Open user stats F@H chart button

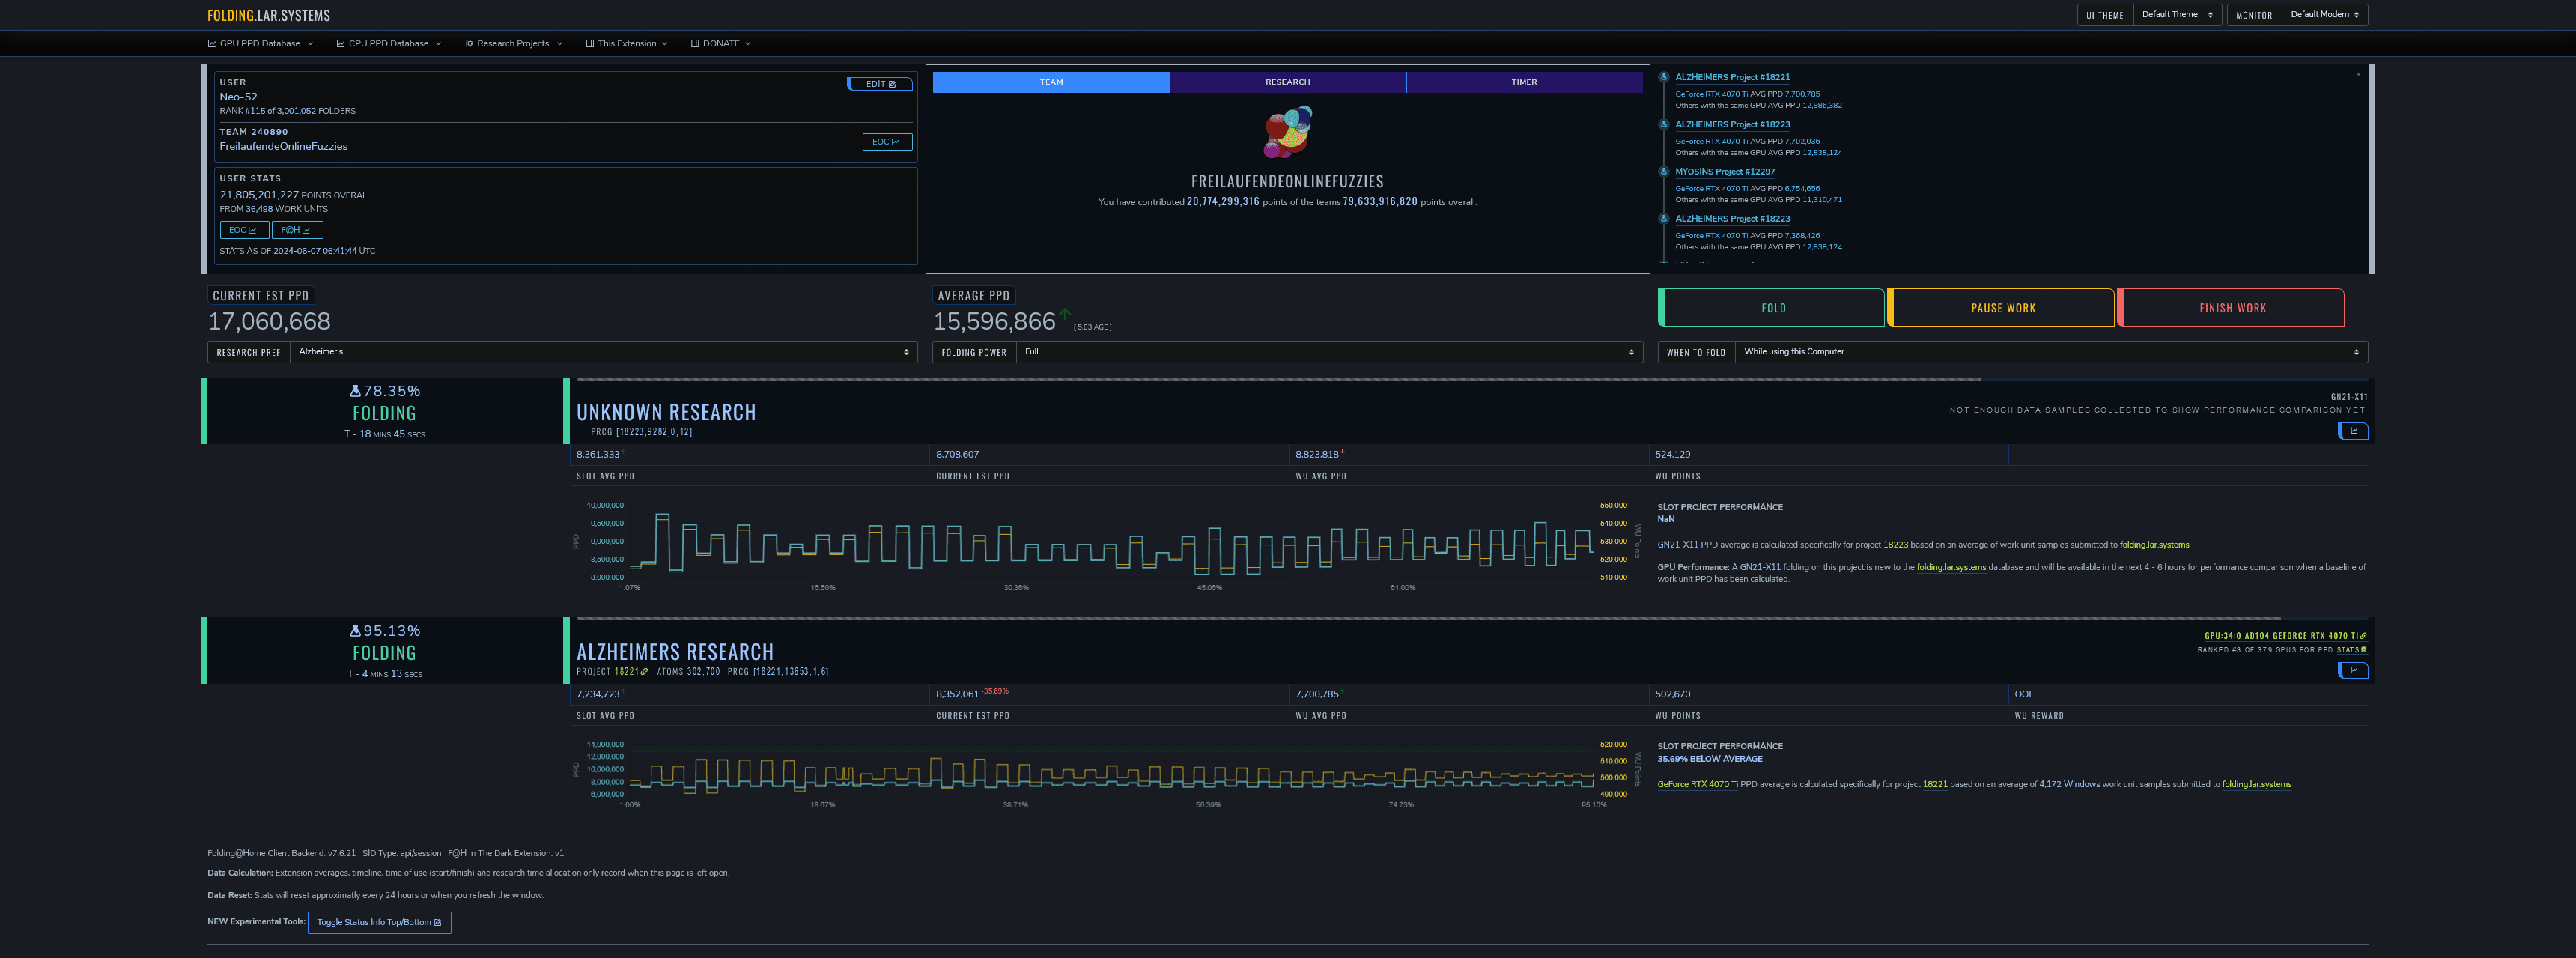pos(296,230)
